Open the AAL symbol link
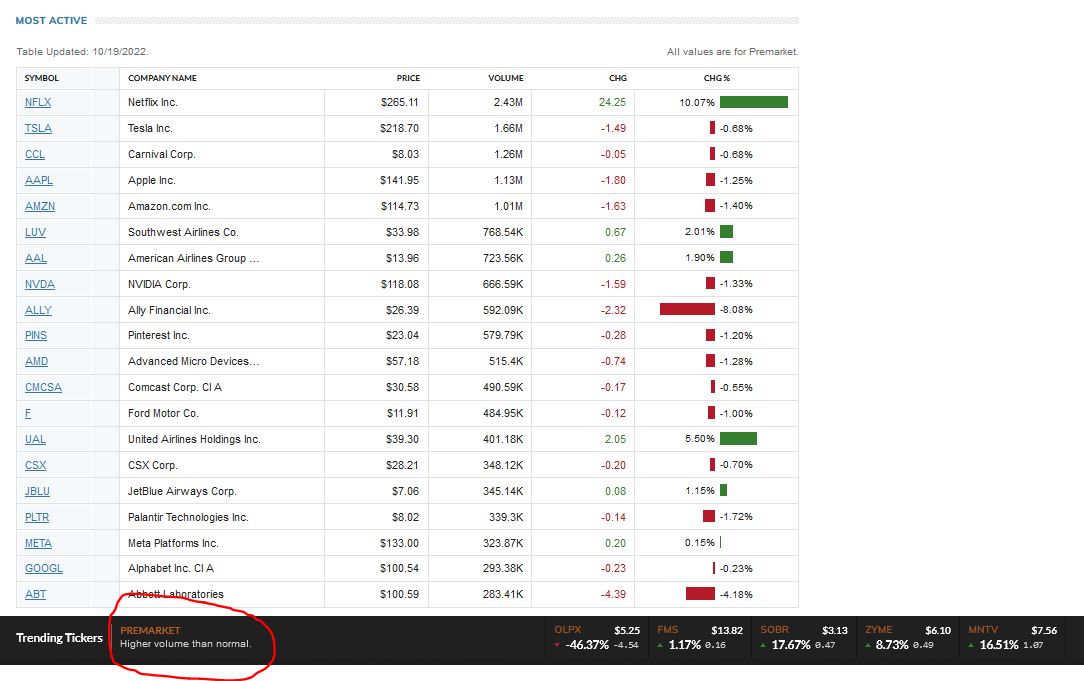 point(36,259)
